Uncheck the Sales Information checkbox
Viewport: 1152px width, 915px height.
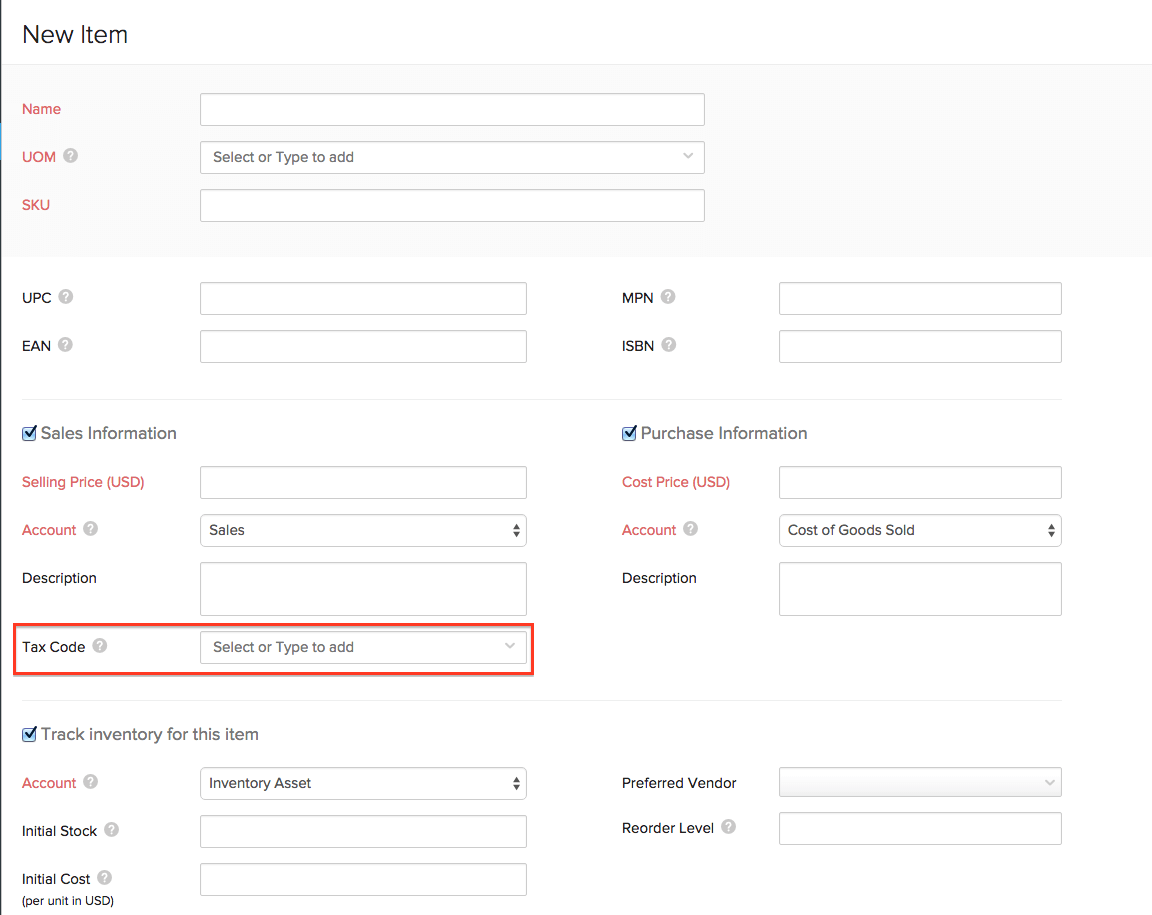(x=29, y=434)
